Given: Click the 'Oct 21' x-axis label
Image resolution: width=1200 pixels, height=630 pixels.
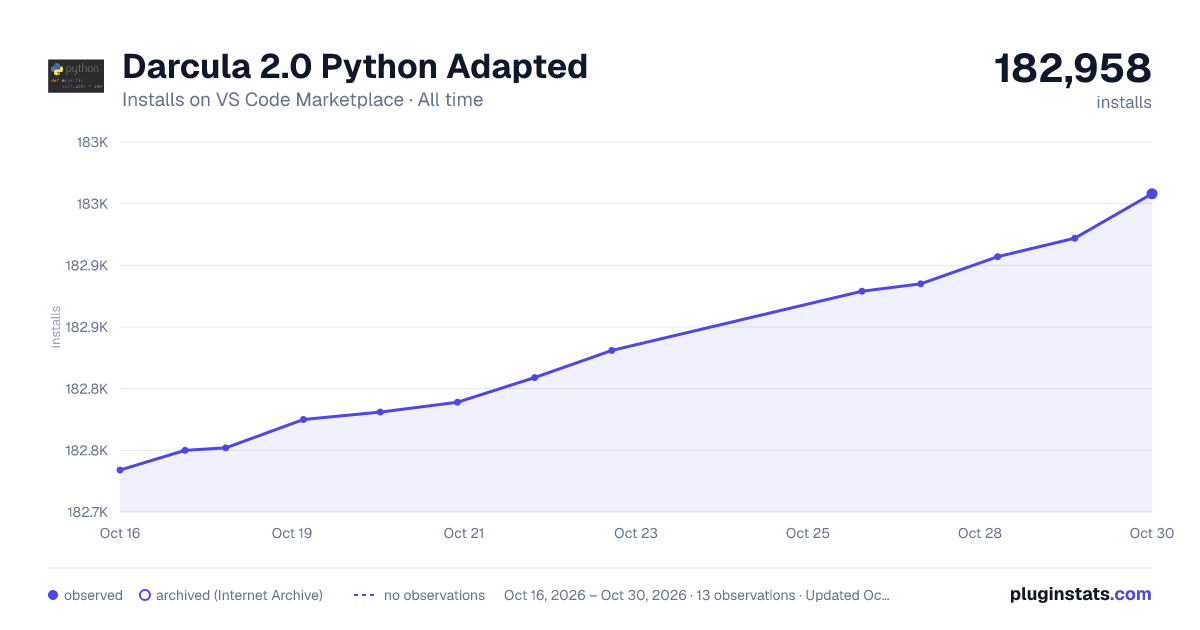Looking at the screenshot, I should point(464,533).
